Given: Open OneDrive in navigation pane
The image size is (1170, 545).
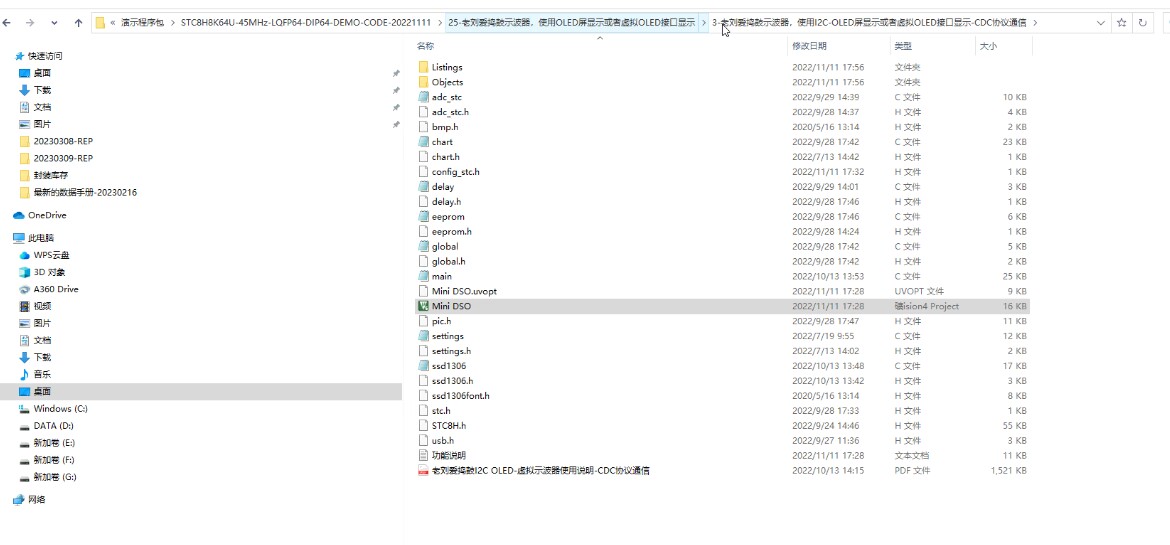Looking at the screenshot, I should pos(47,215).
